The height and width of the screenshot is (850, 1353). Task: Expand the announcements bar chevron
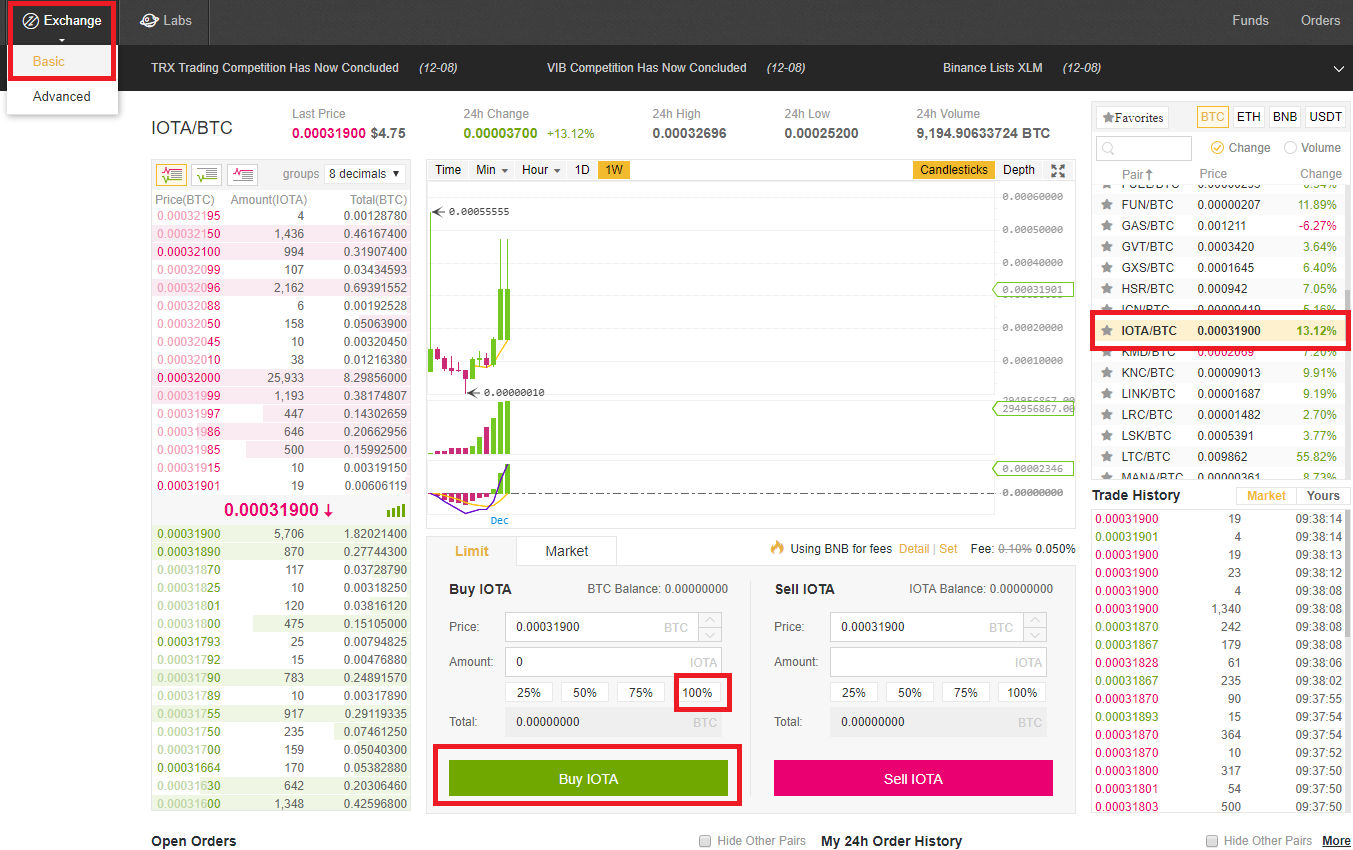click(1339, 68)
